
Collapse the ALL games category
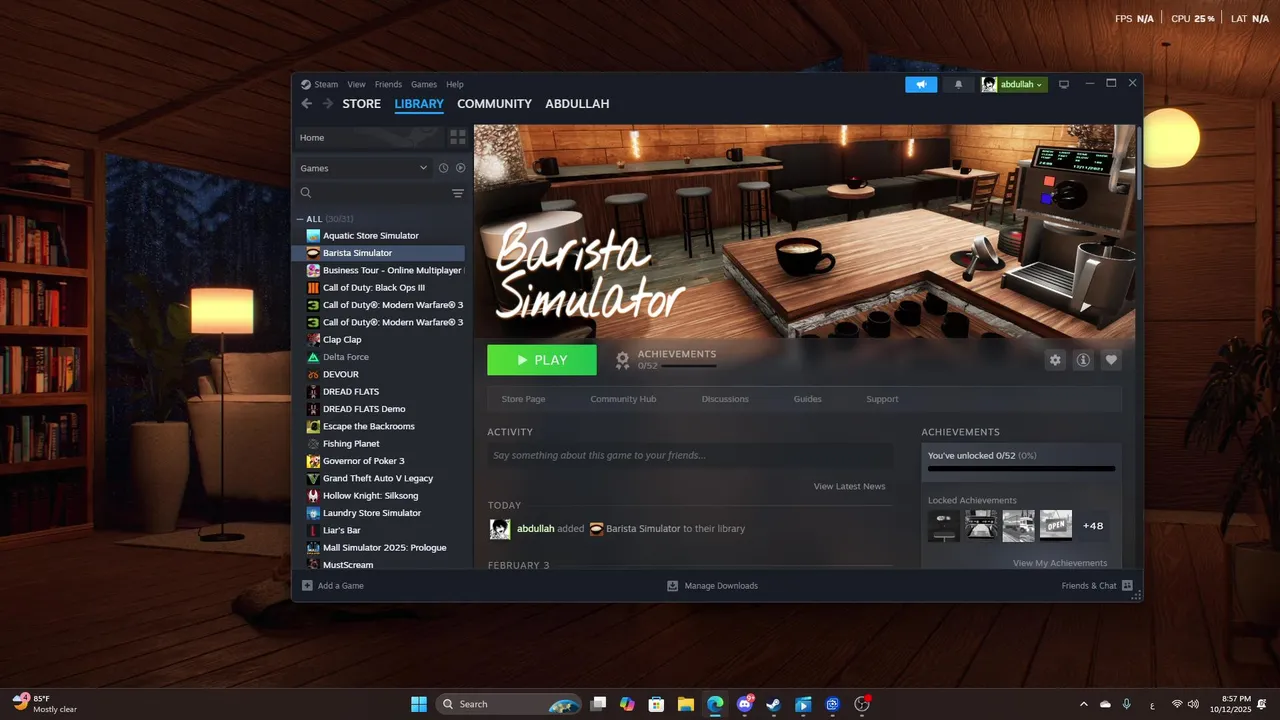[300, 219]
